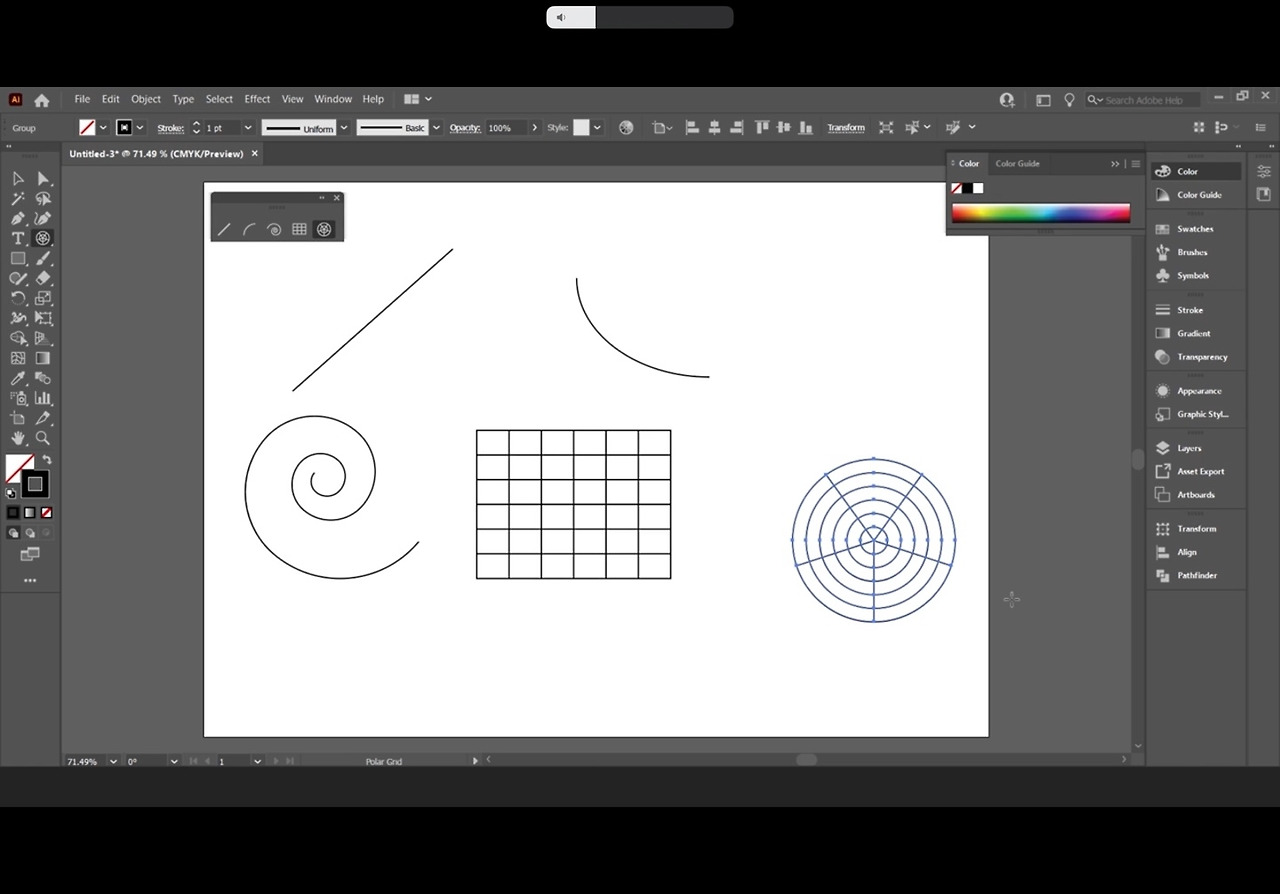
Task: Select the Eraser tool
Action: point(43,278)
